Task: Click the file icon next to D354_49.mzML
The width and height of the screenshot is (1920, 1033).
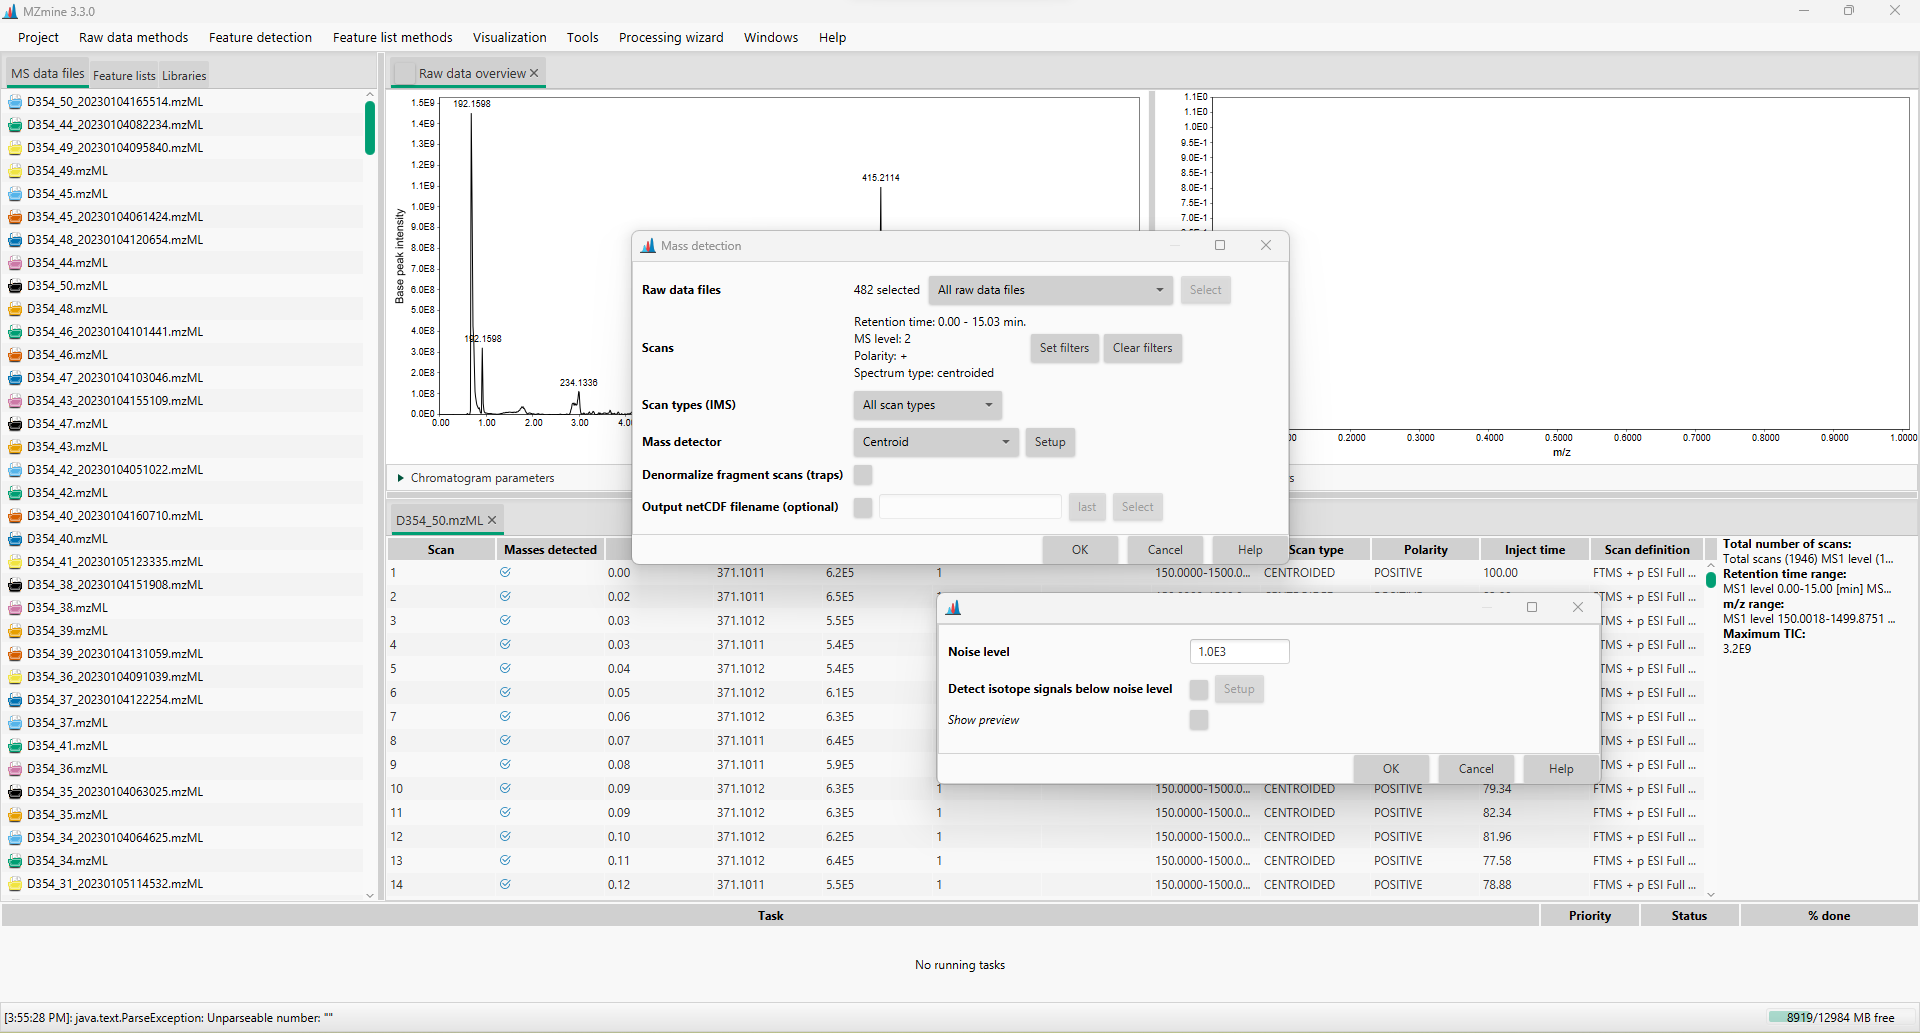Action: [15, 170]
